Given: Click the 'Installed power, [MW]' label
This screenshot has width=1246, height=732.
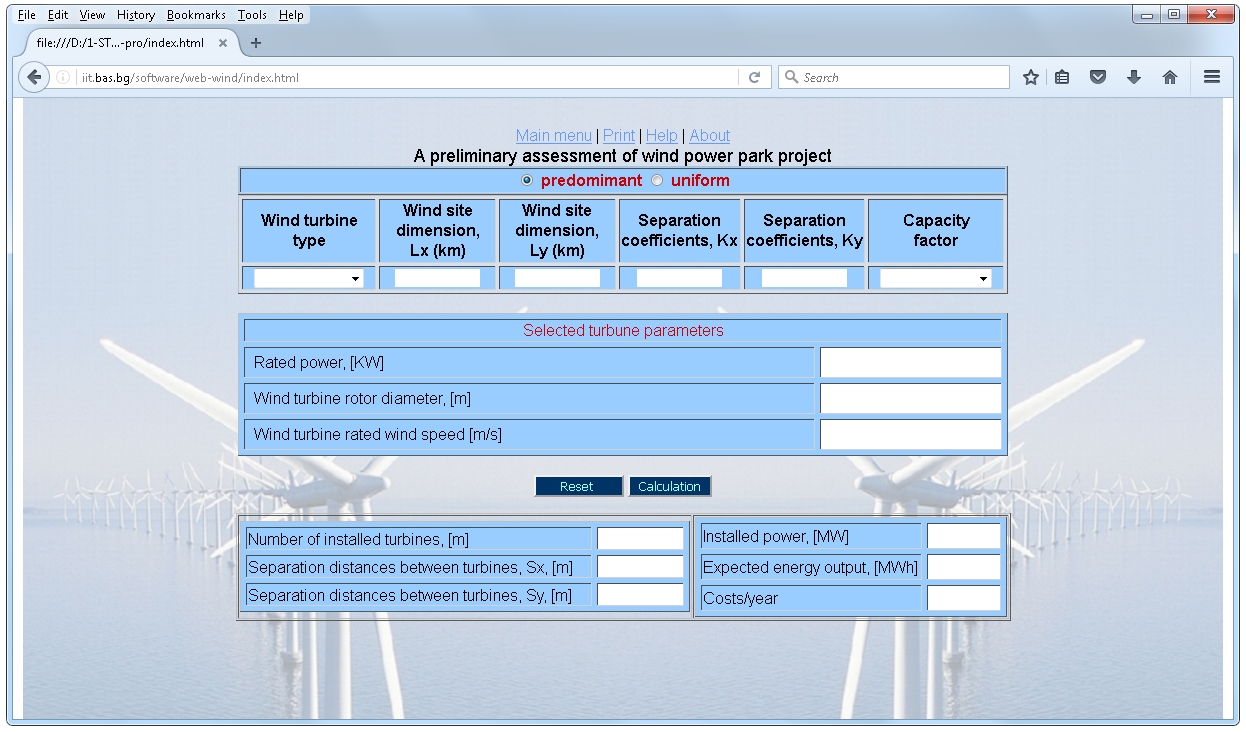Looking at the screenshot, I should [x=776, y=537].
